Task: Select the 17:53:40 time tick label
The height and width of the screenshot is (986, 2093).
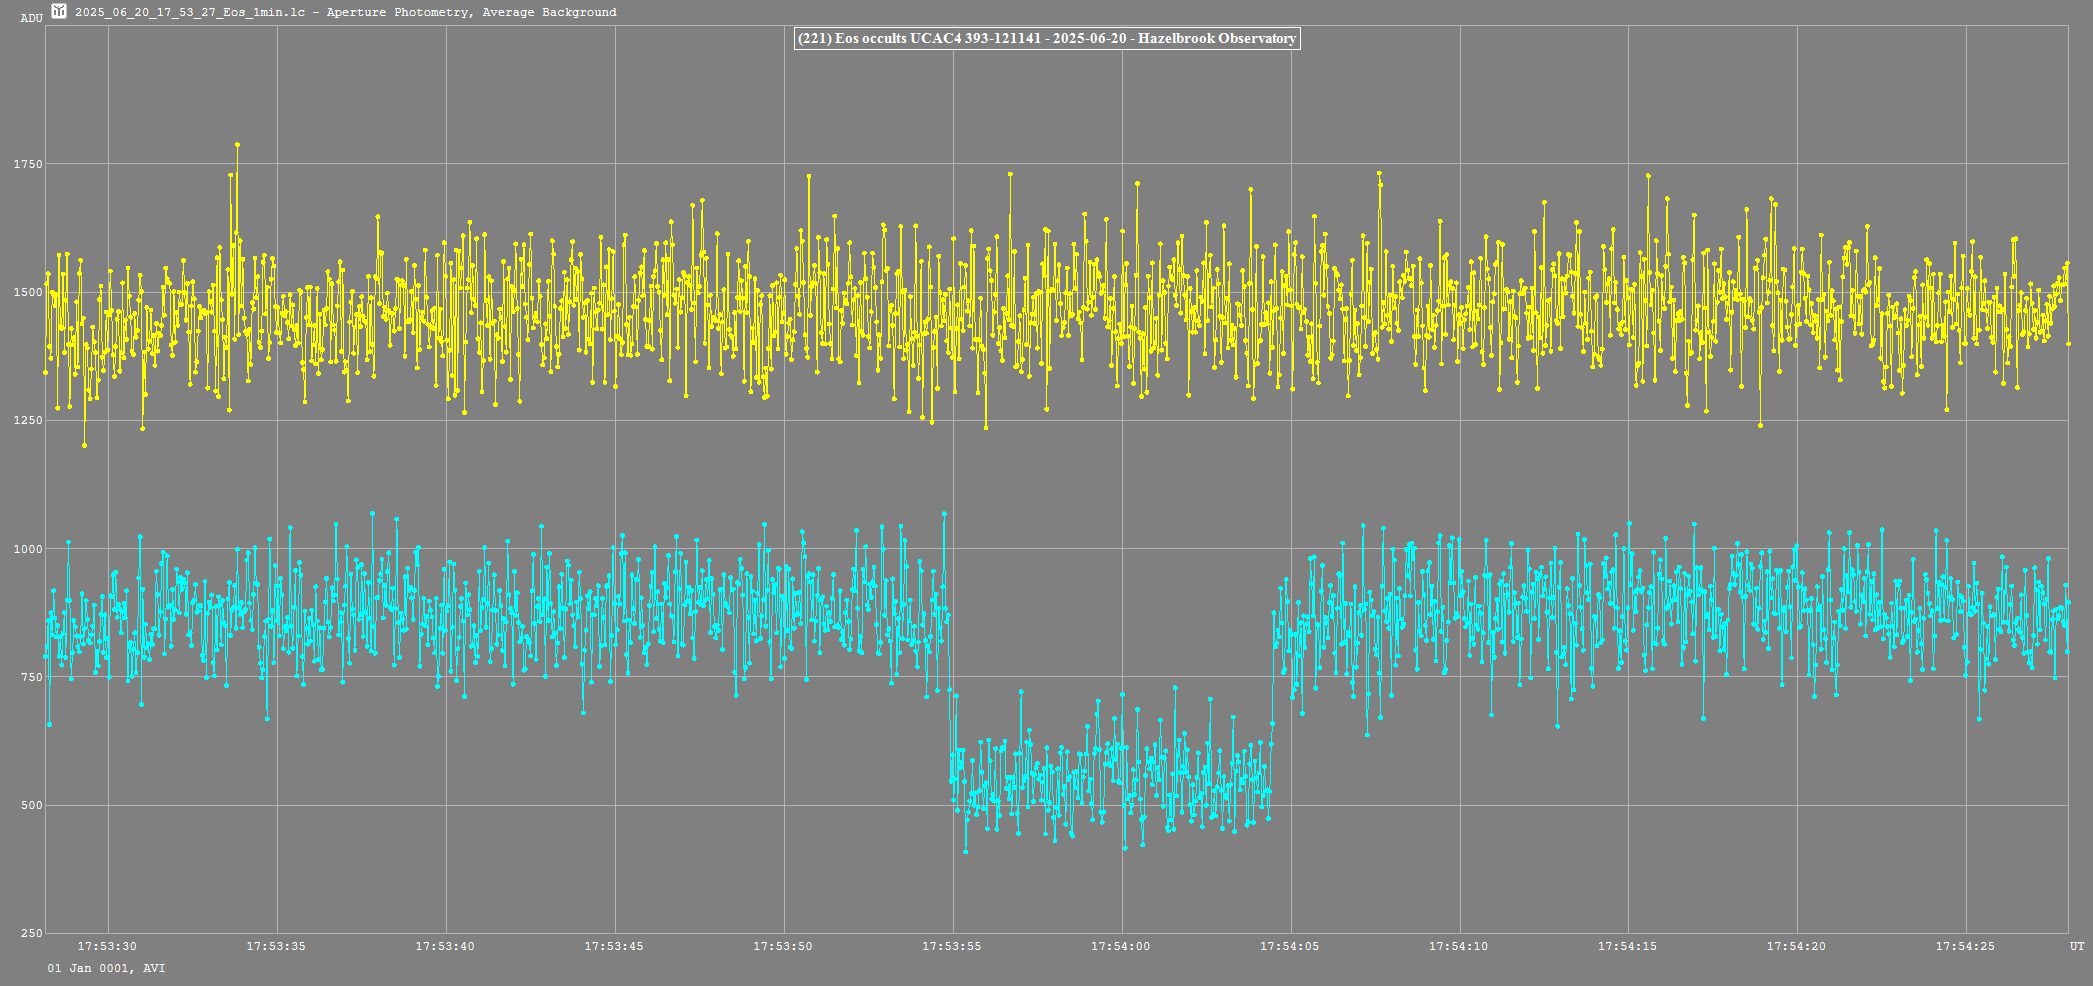Action: point(445,946)
